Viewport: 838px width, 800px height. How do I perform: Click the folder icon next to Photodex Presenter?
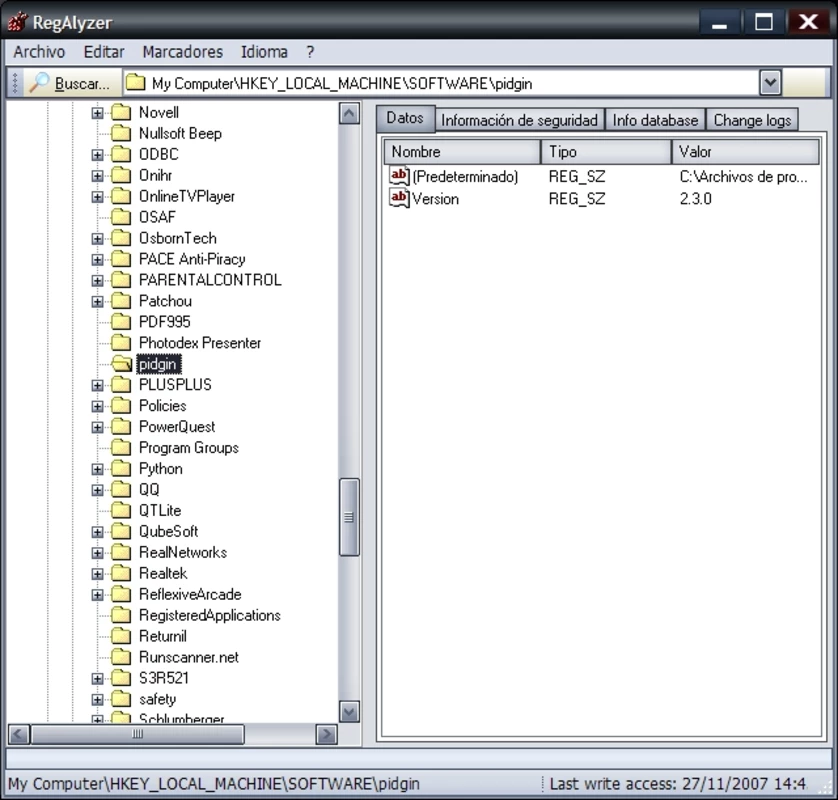121,343
